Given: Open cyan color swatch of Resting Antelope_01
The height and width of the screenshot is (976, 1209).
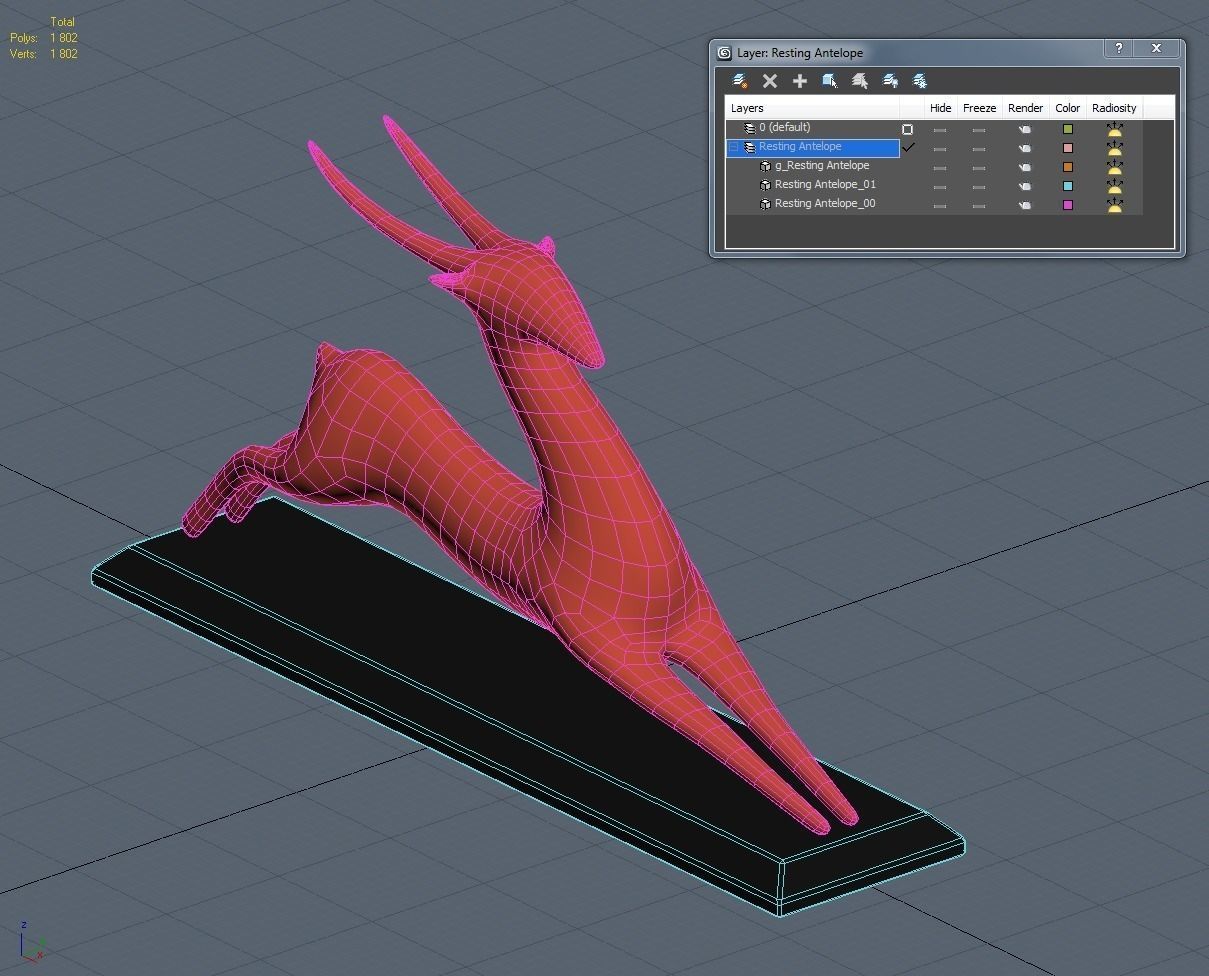Looking at the screenshot, I should (x=1068, y=186).
